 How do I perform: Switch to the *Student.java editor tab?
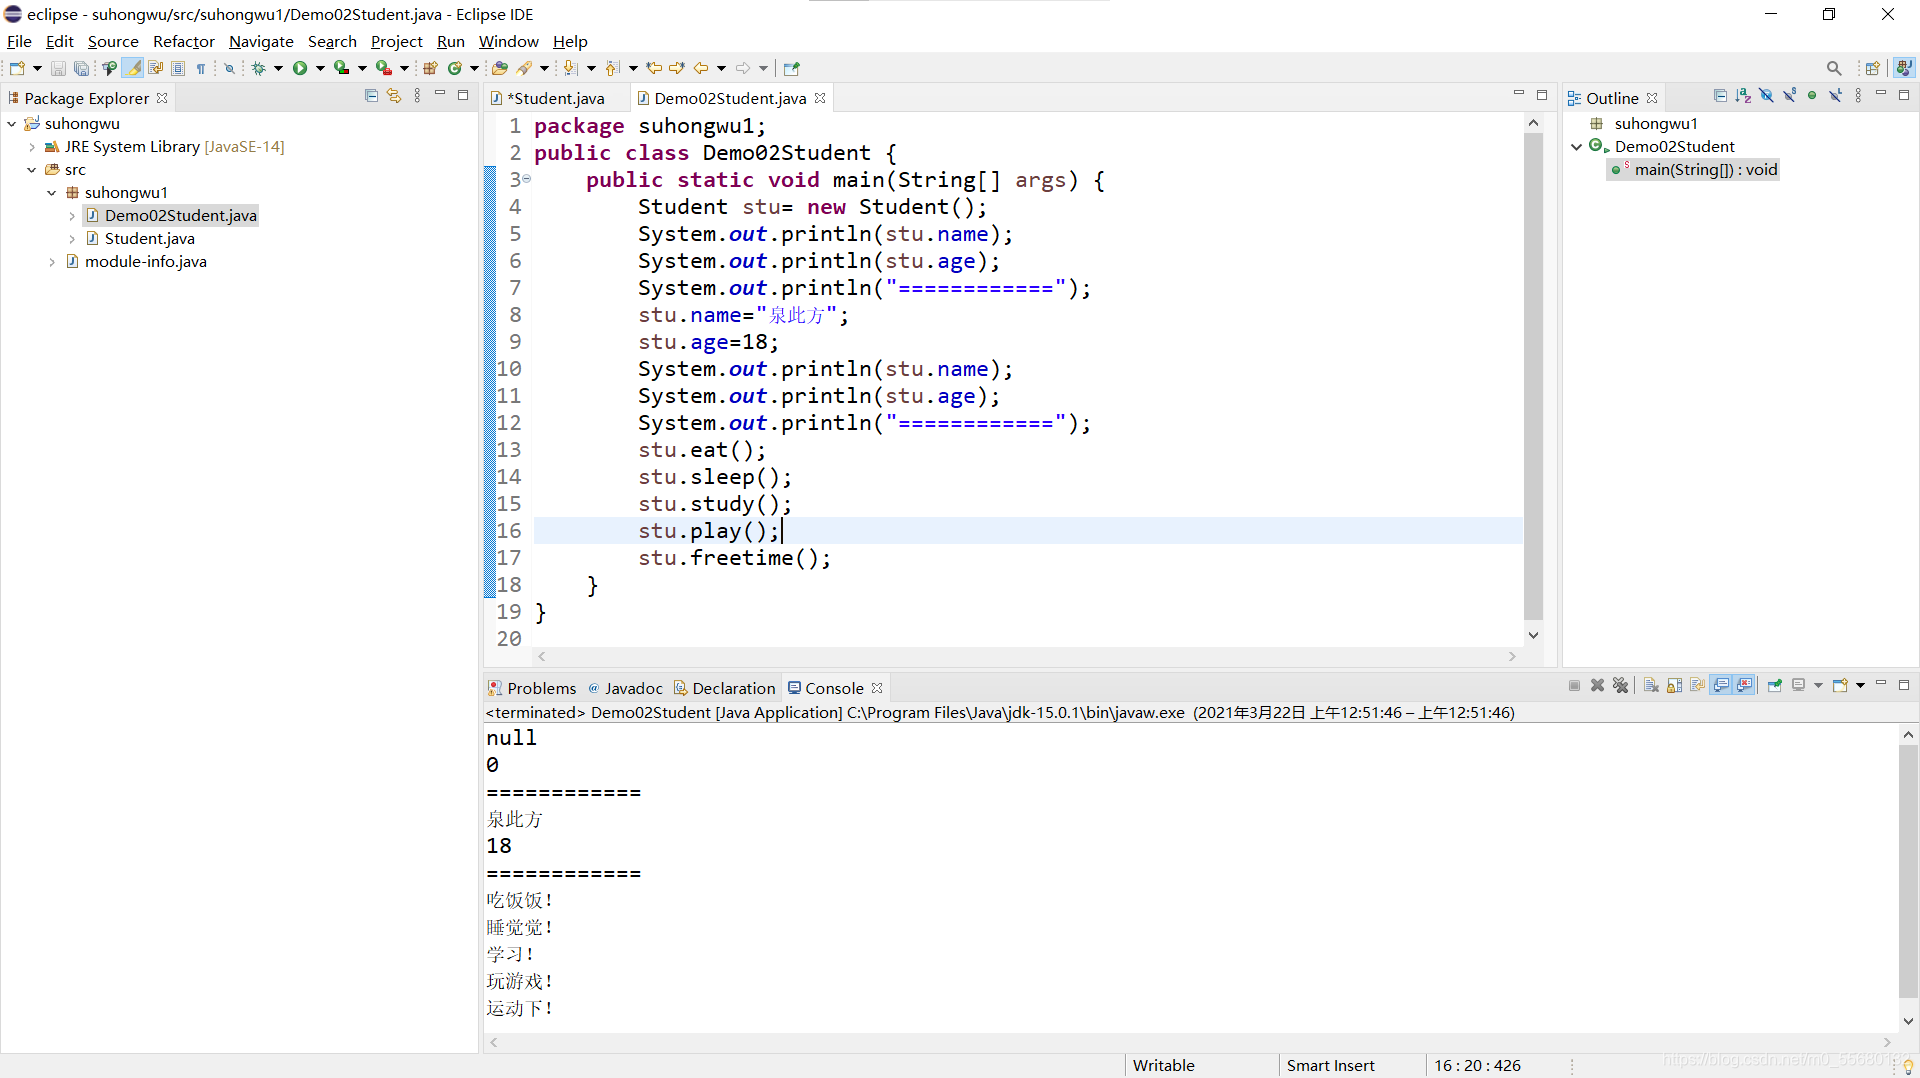tap(557, 98)
